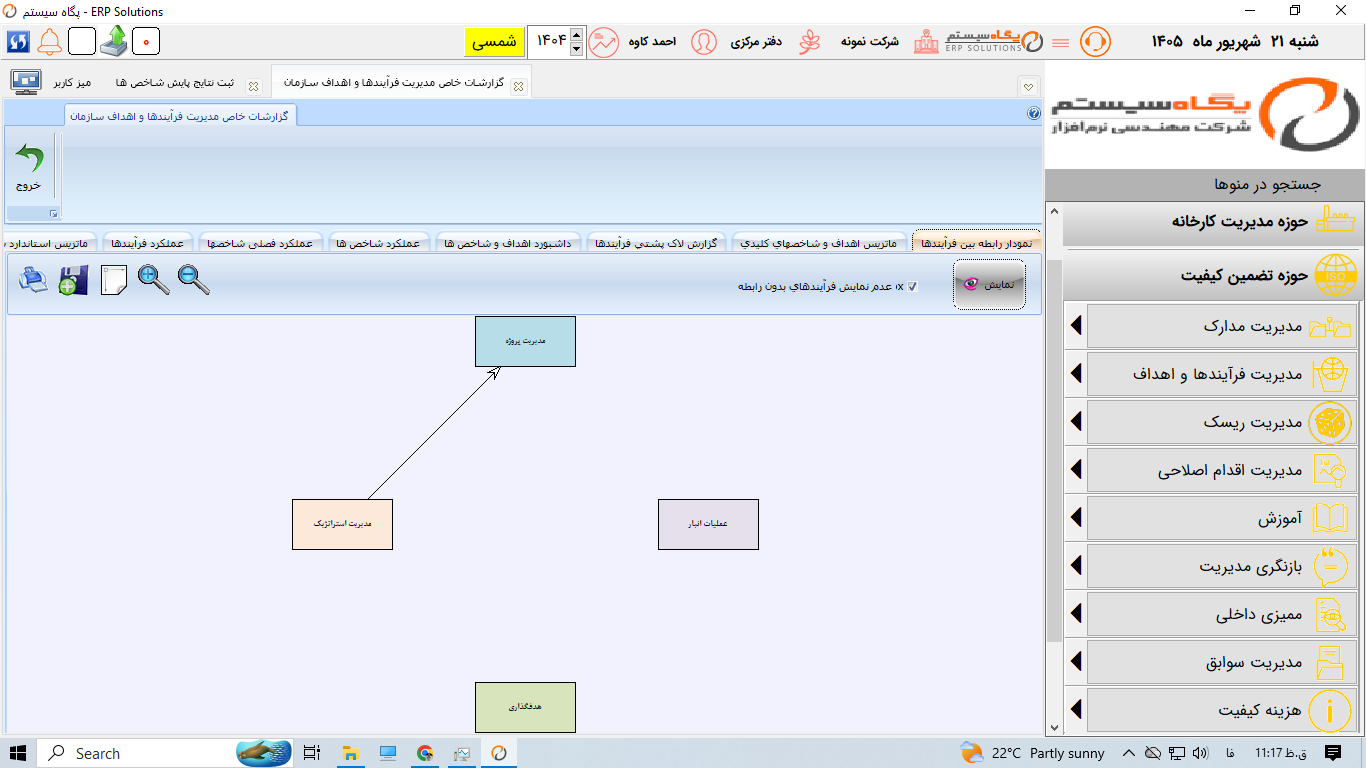Click the نمایش display button
The image size is (1366, 768).
tap(989, 284)
